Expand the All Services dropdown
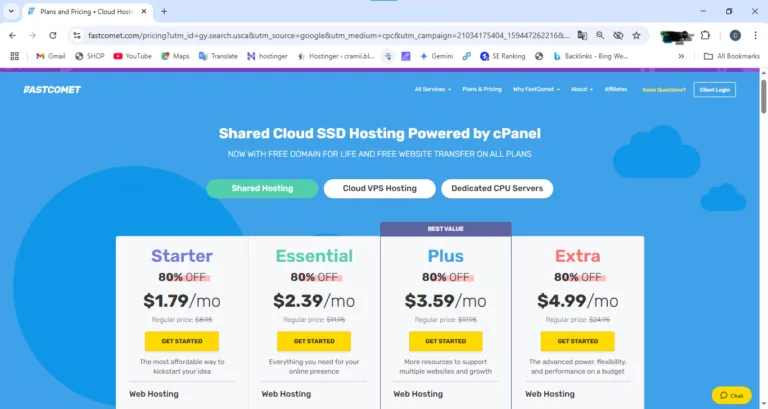Screen dimensions: 768x409 (433, 89)
